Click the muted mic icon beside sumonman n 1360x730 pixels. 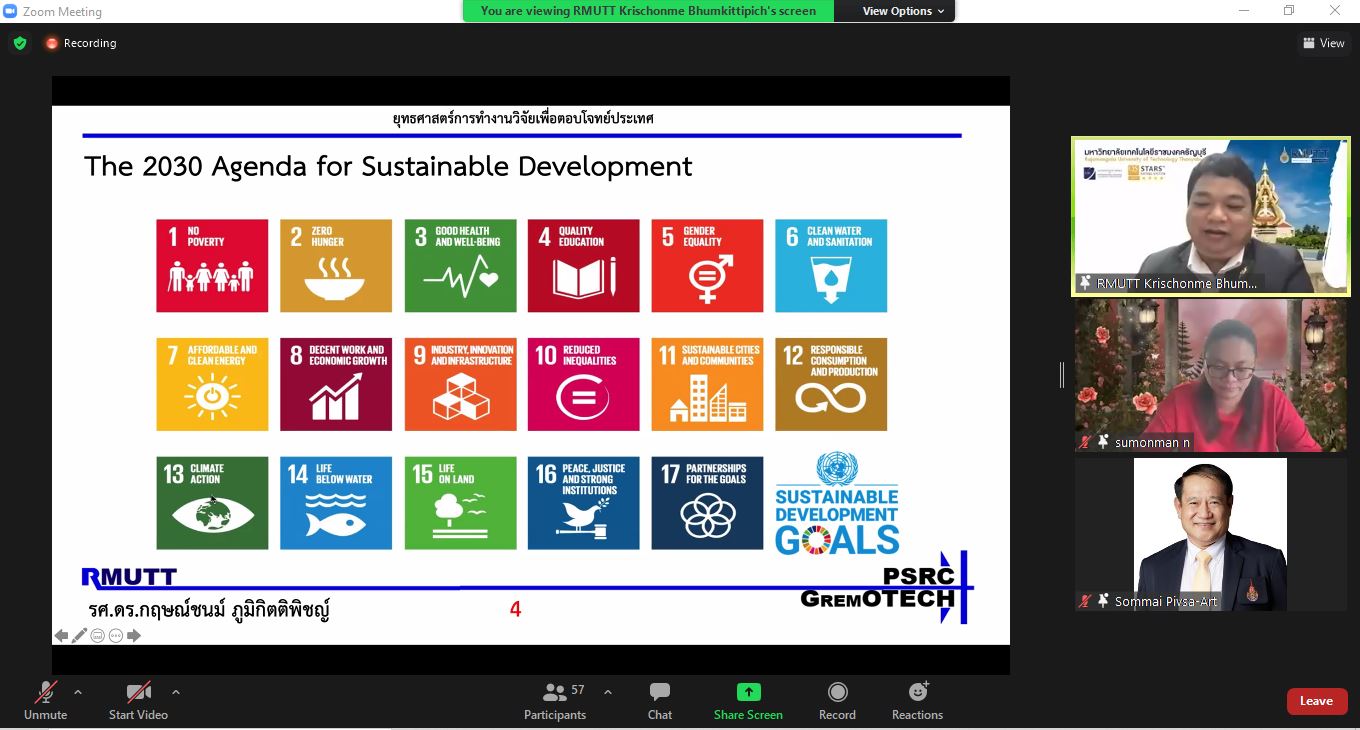click(x=1085, y=442)
